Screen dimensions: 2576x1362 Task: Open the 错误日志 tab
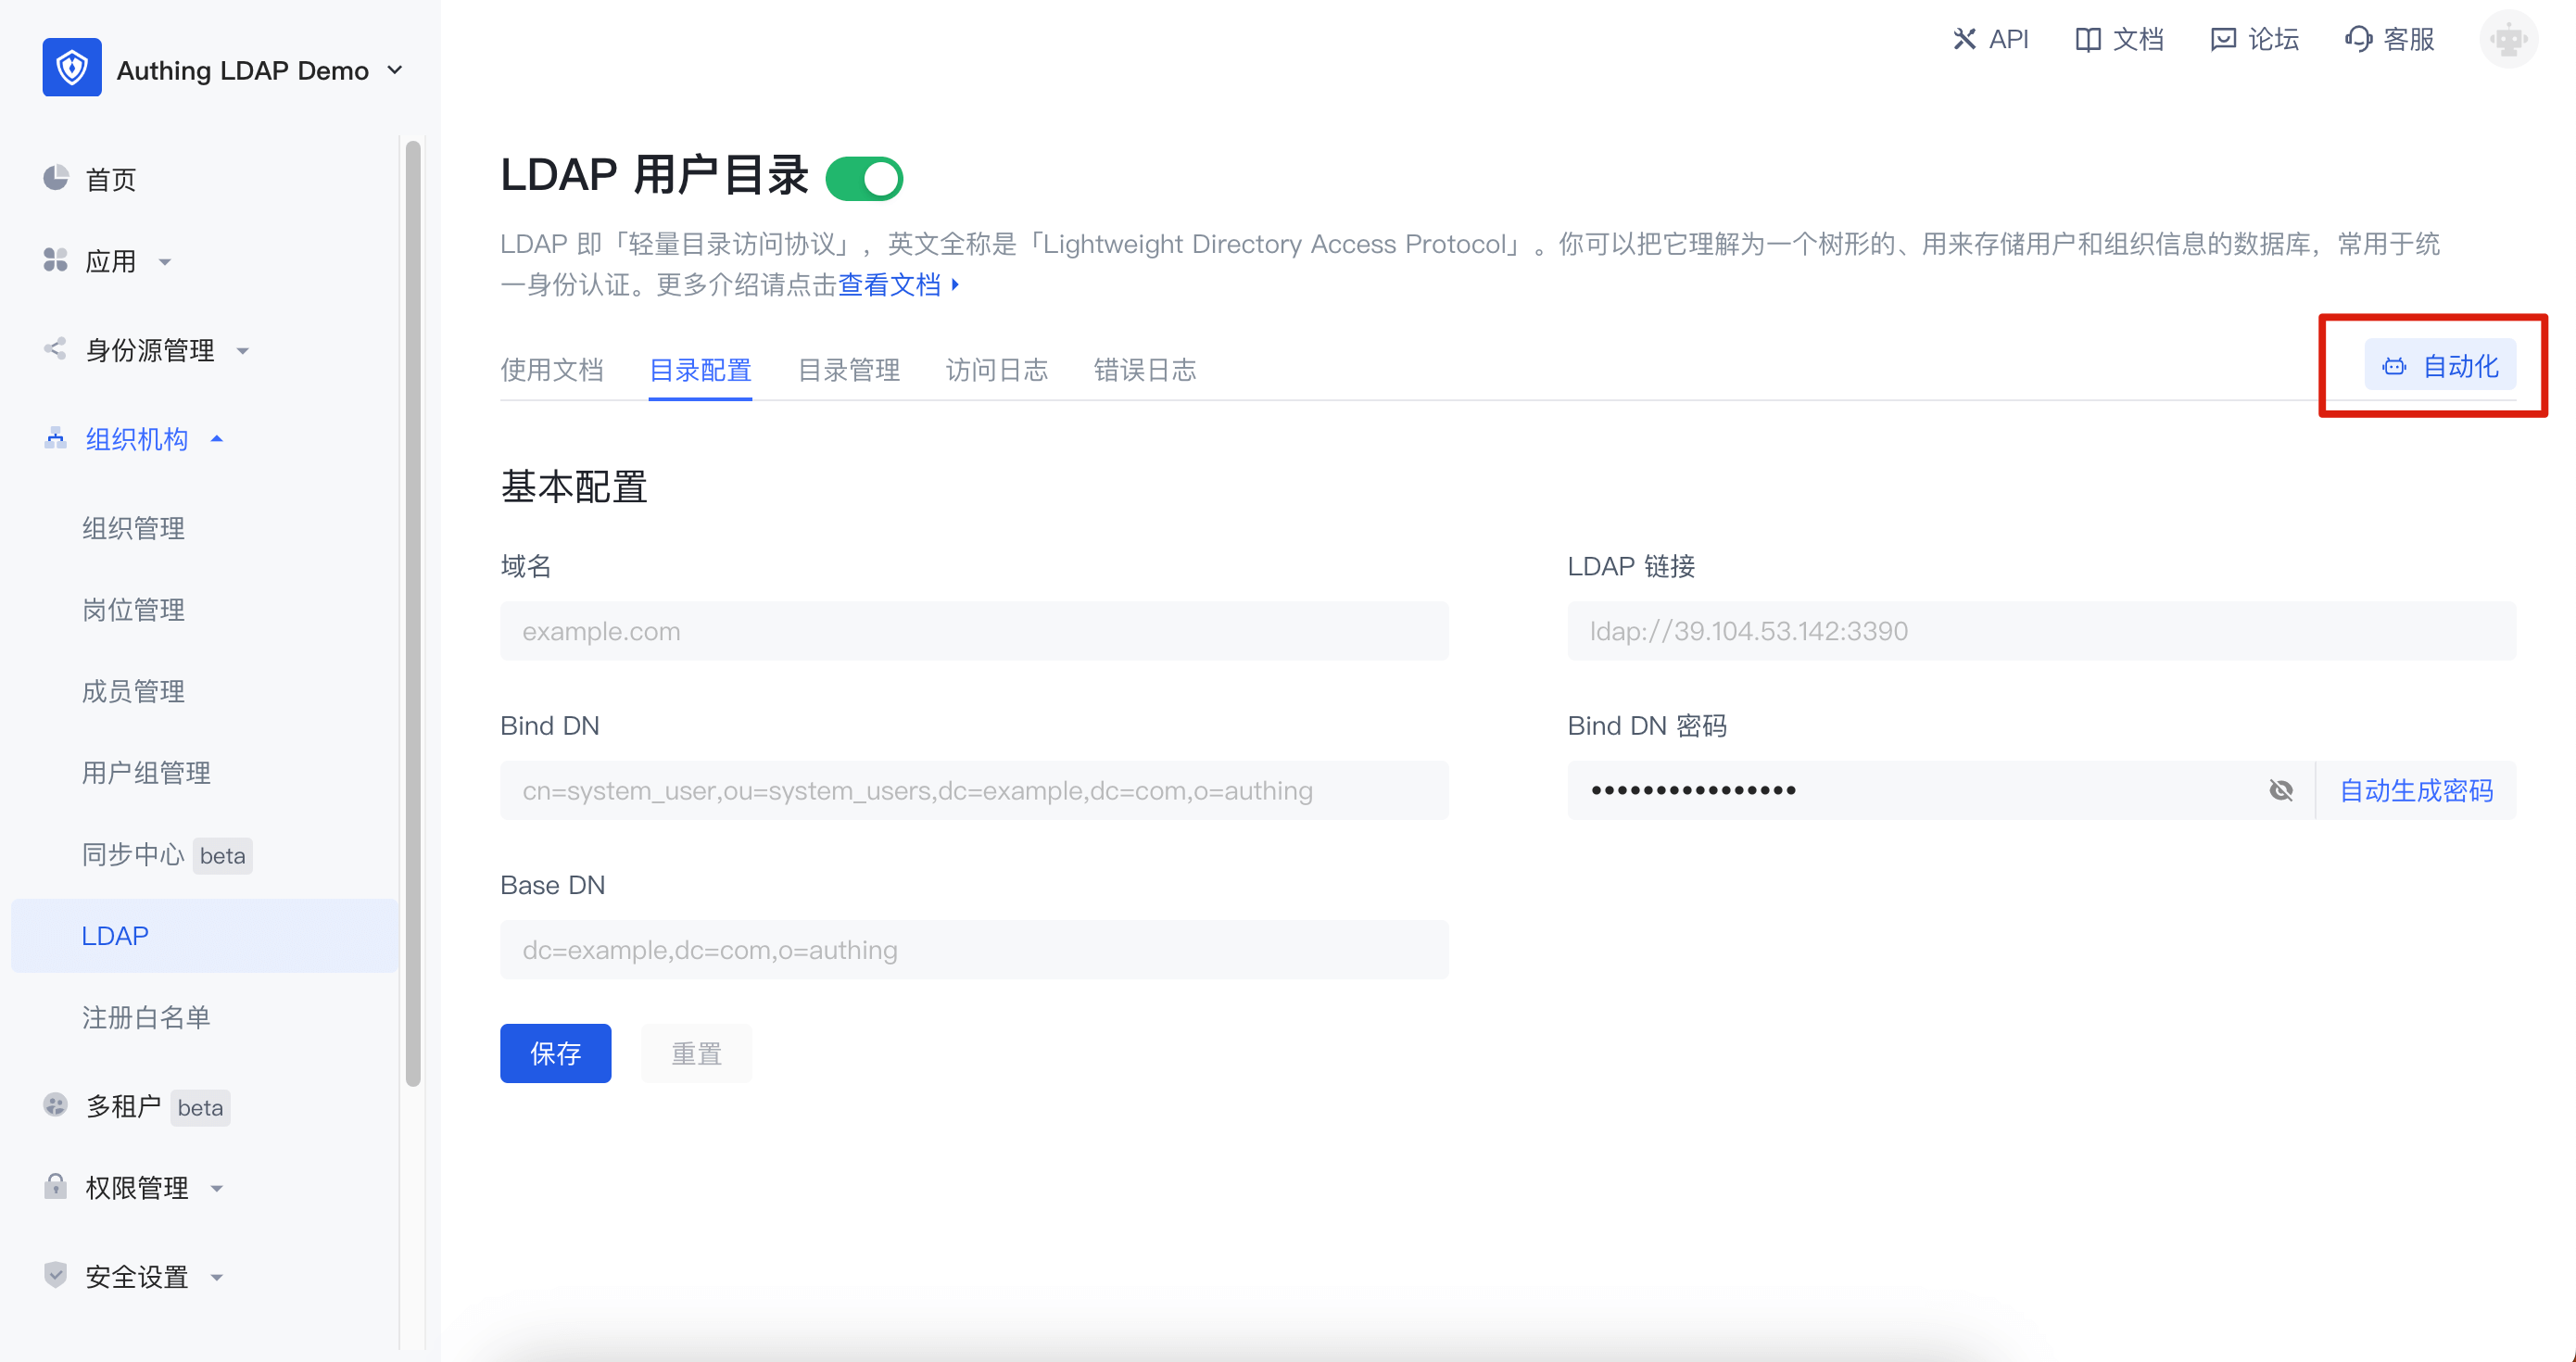point(1144,370)
